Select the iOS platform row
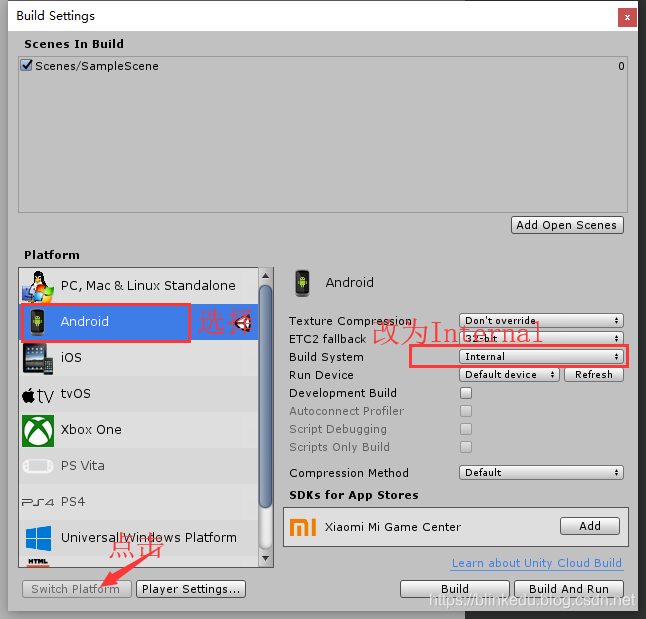This screenshot has width=646, height=619. [x=139, y=358]
